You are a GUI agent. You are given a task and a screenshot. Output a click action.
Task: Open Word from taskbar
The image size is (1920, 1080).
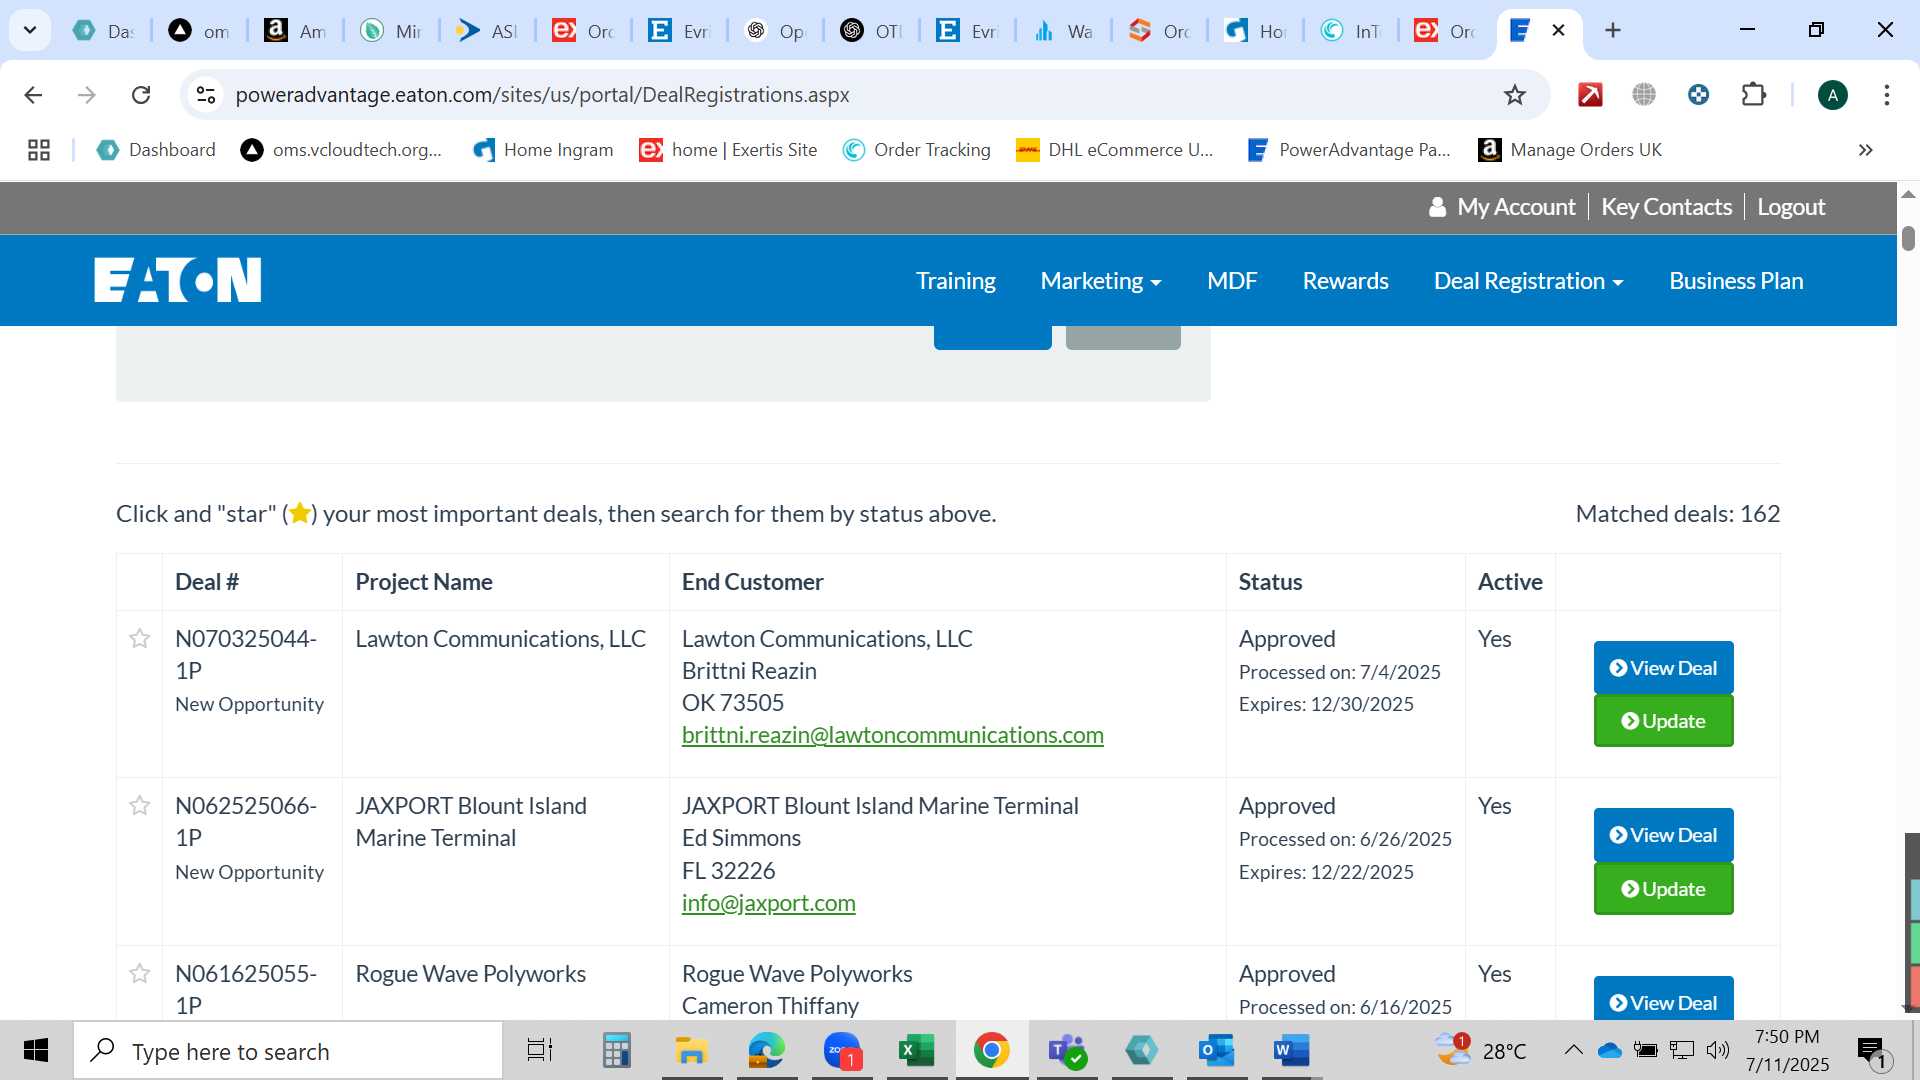pos(1291,1051)
